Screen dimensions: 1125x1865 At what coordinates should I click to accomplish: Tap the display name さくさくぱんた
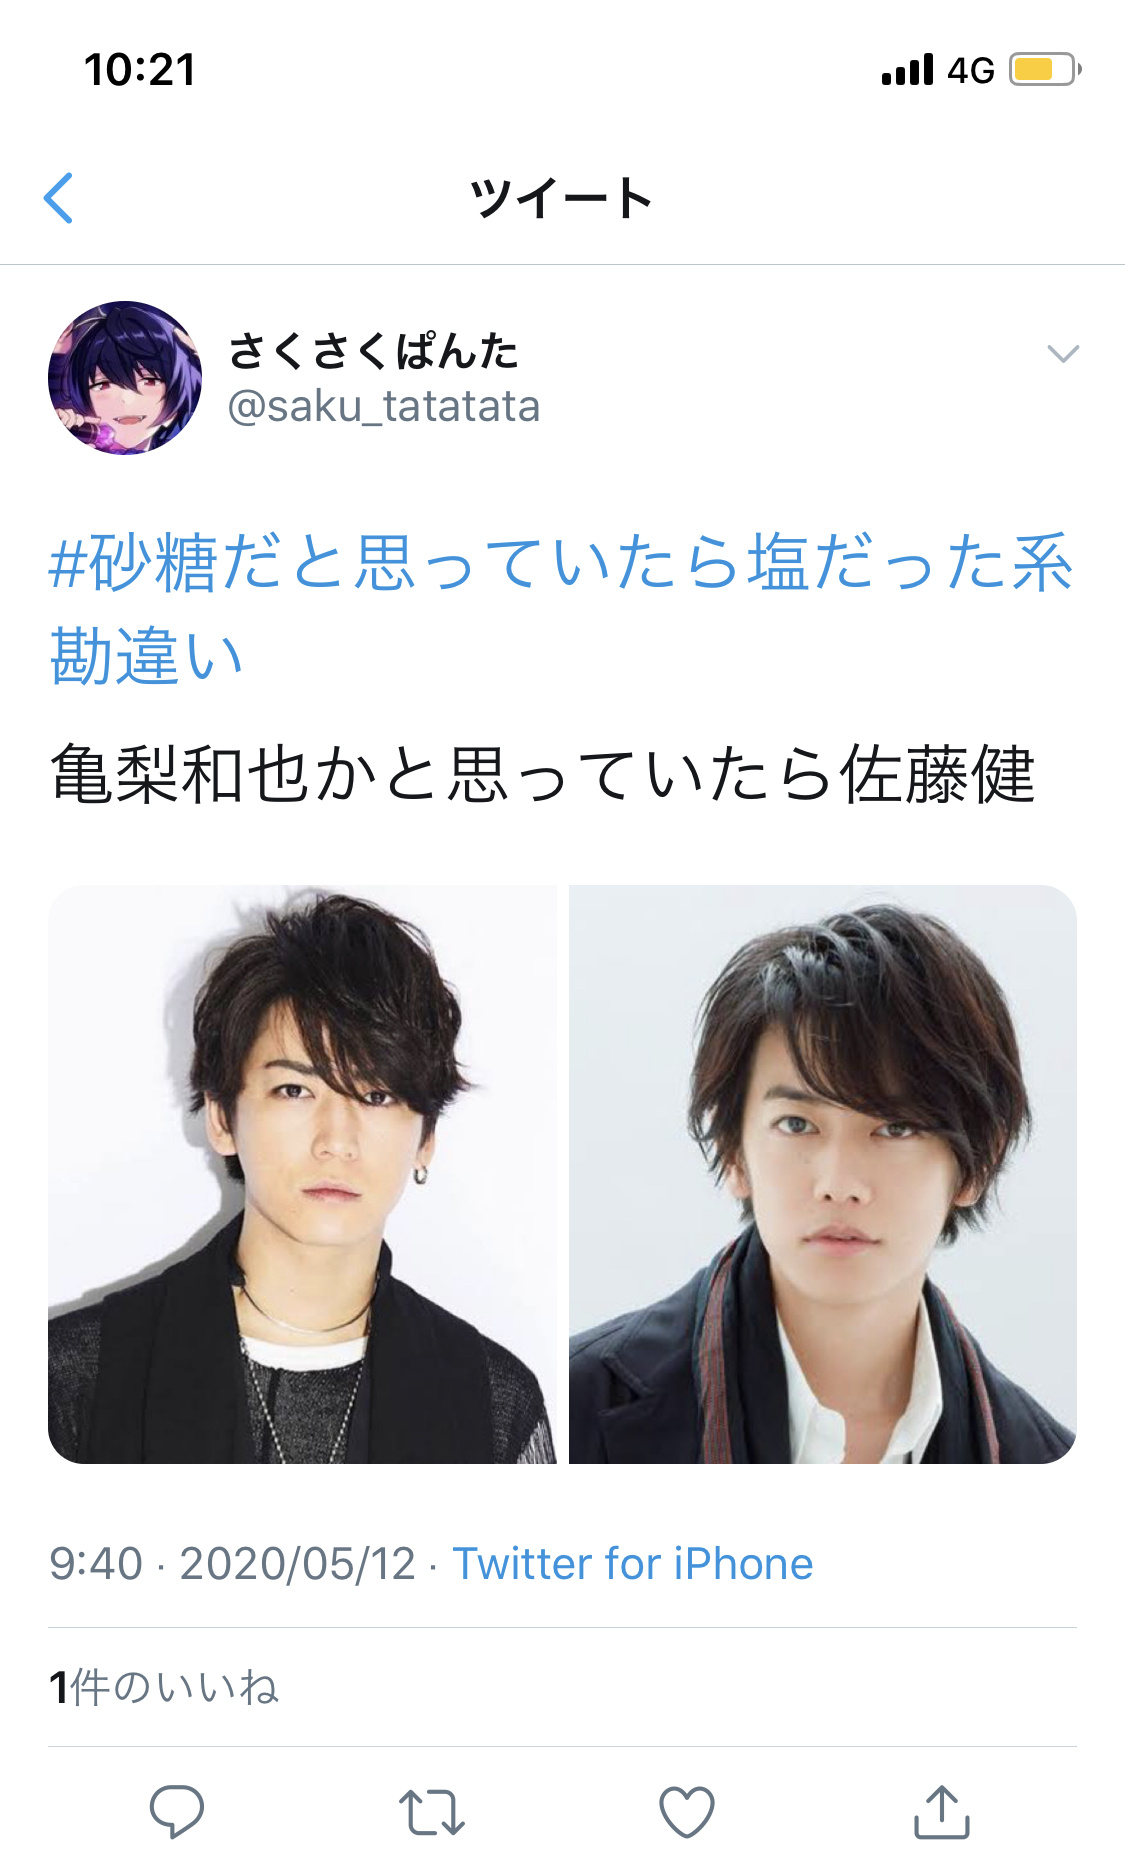374,351
